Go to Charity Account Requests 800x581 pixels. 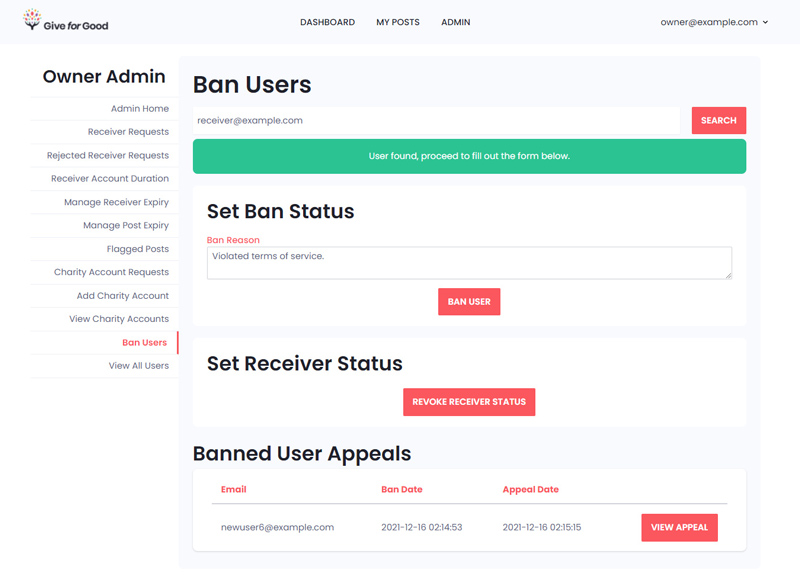tap(111, 272)
